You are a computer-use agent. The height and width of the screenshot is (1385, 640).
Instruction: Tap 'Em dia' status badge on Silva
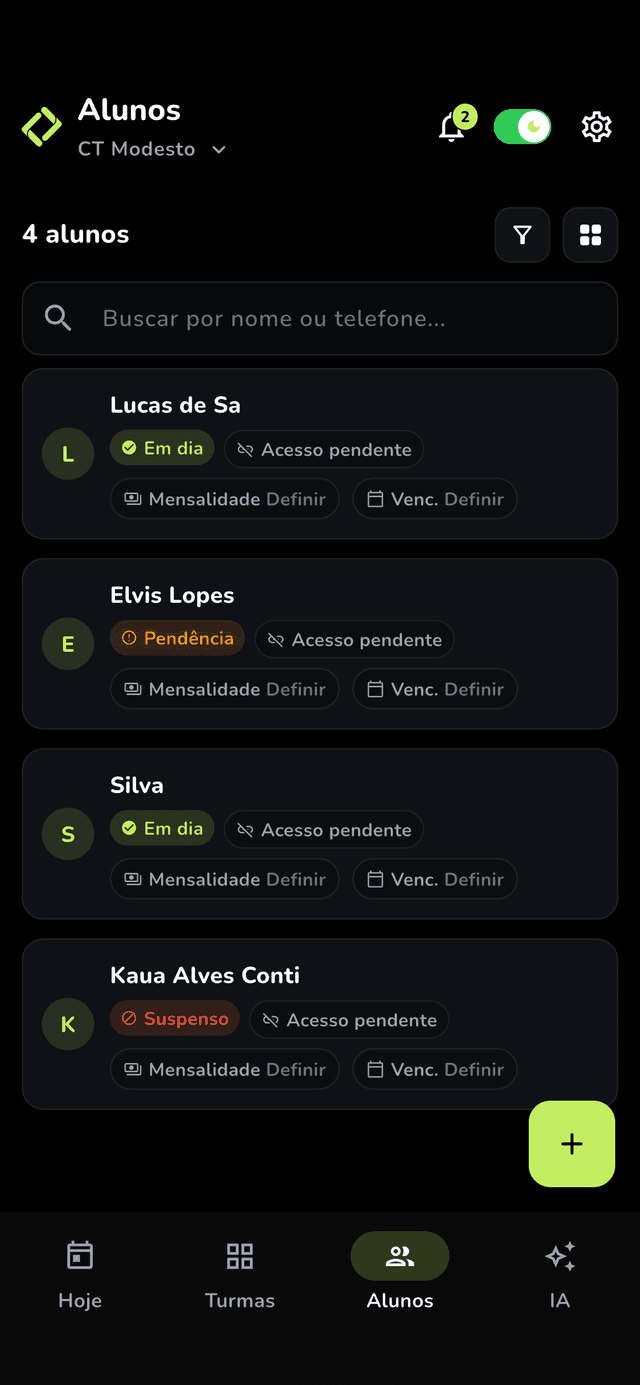coord(162,828)
